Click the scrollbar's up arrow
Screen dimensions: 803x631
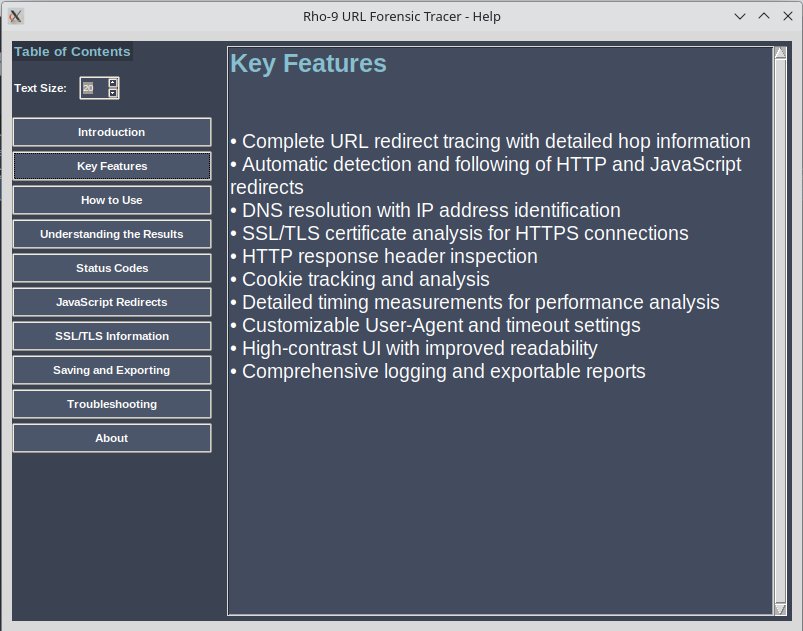coord(782,50)
